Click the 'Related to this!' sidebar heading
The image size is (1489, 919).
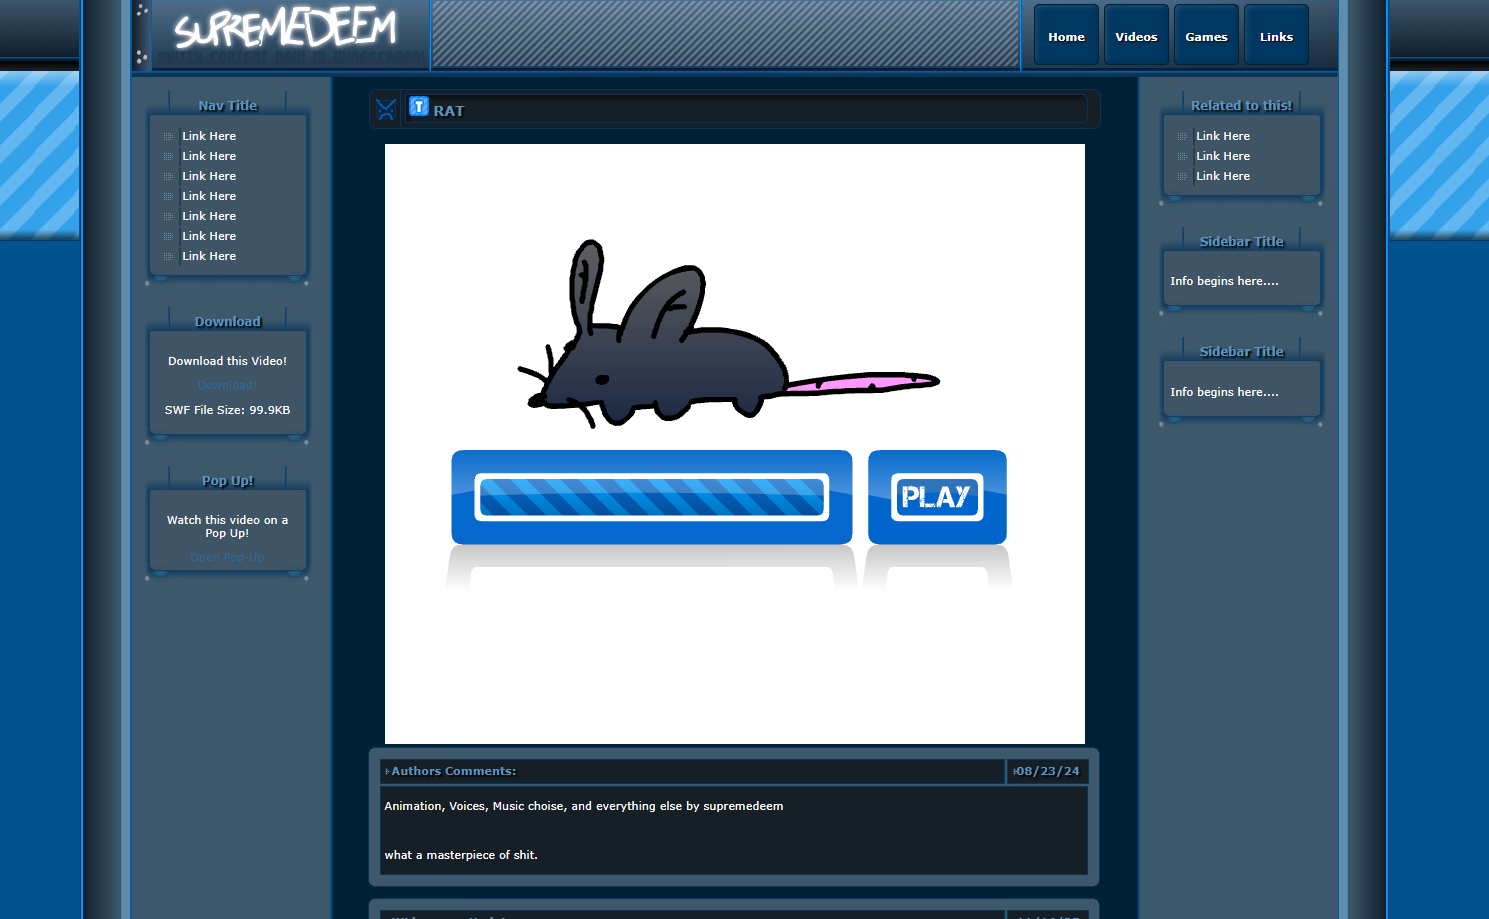point(1241,106)
